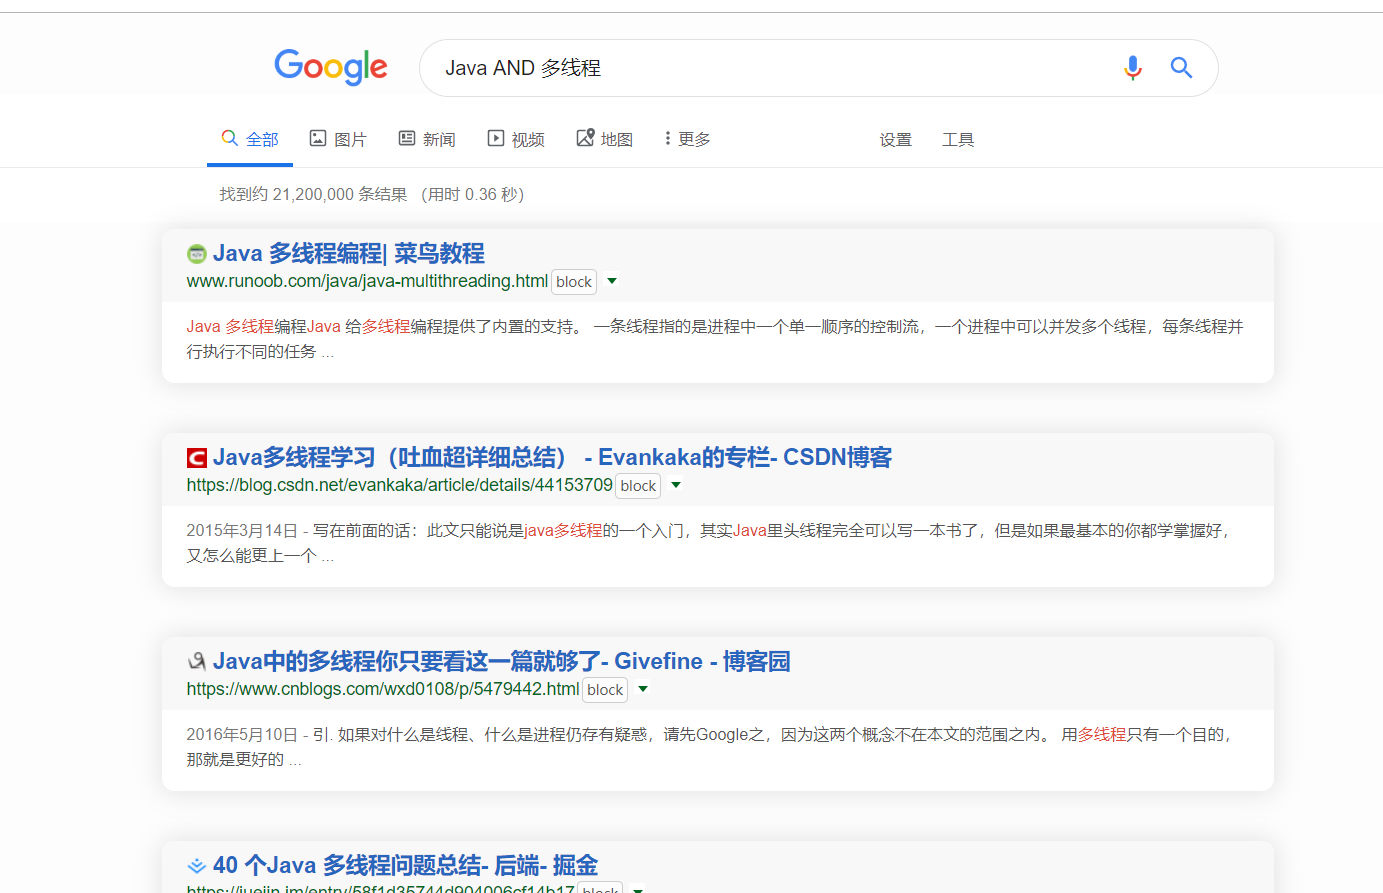Click the 2016年5月10日 cnblogs snippet text
This screenshot has height=893, width=1383.
click(x=711, y=747)
